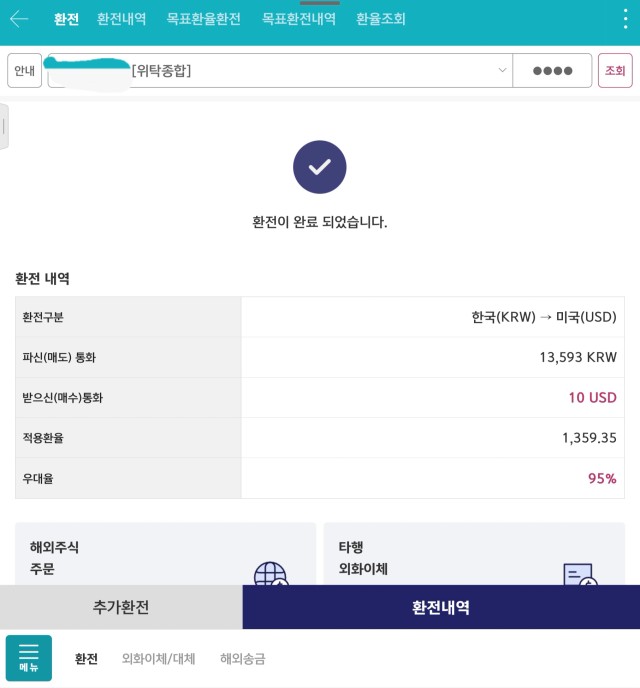Screen dimensions: 640x688
Task: Select 외화이체/대체 in the bottom navigation
Action: point(158,659)
